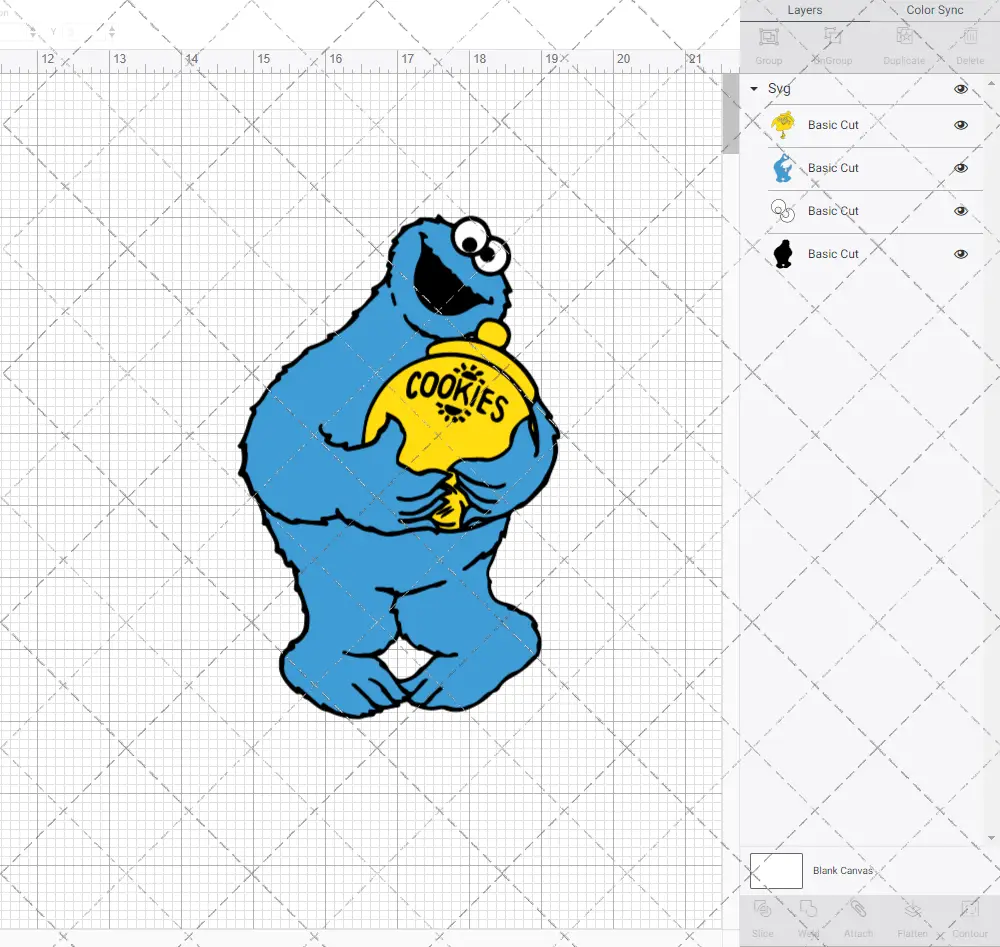Select the black silhouette layer thumbnail
1000x947 pixels.
point(783,254)
